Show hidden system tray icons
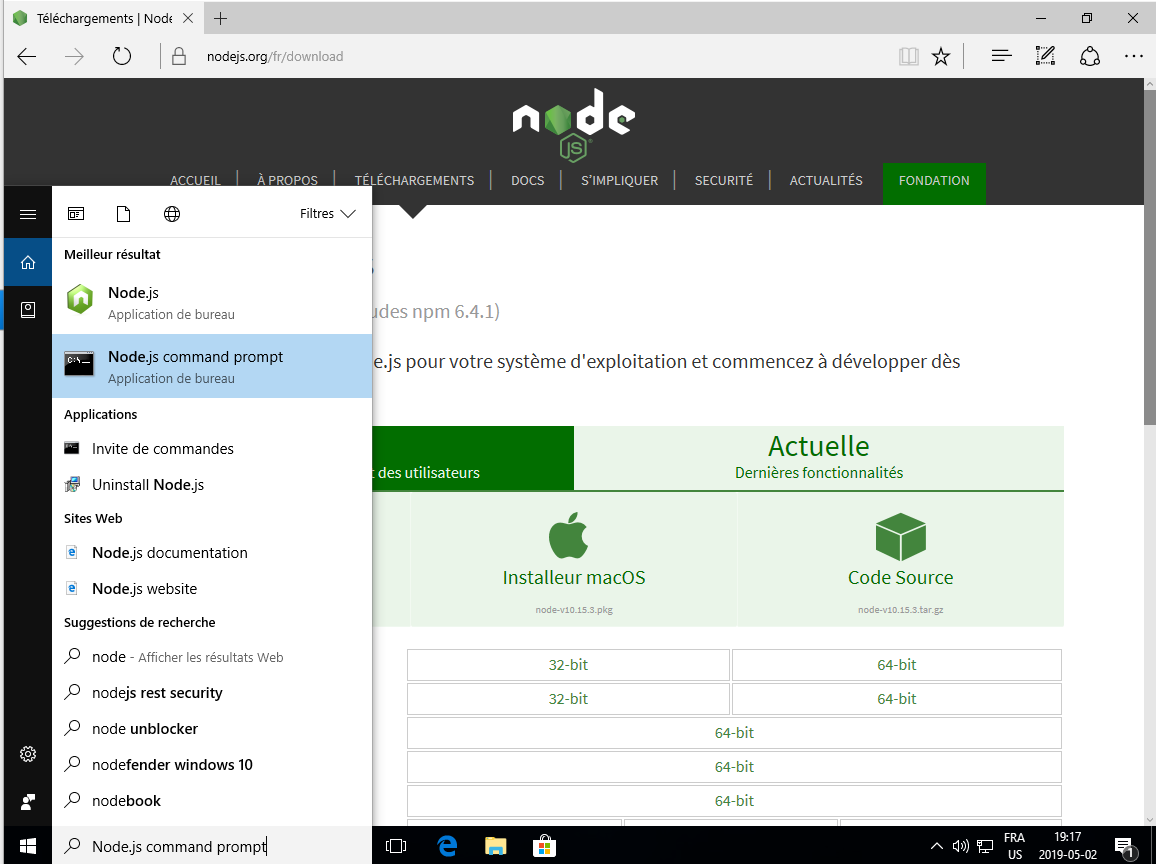 click(x=937, y=845)
